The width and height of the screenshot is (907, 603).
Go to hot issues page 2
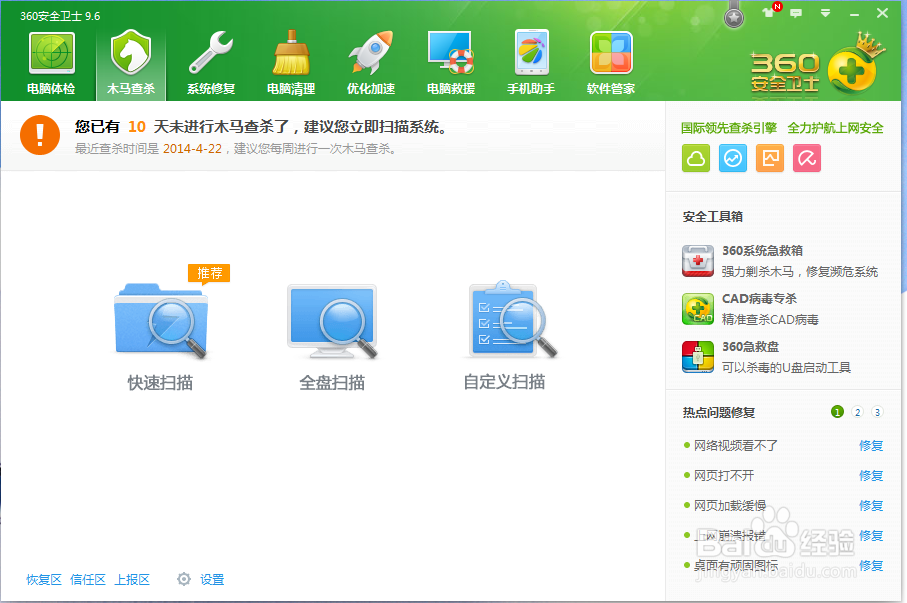click(858, 412)
